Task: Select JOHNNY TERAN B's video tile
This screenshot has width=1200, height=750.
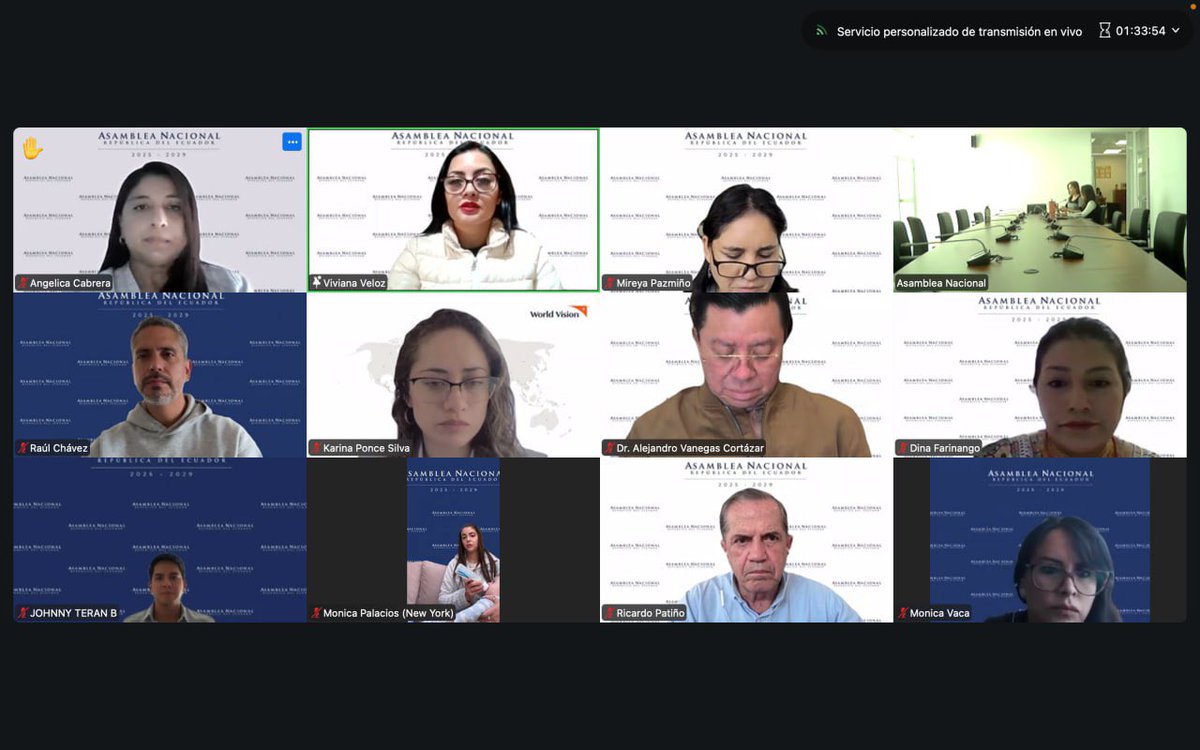Action: point(160,540)
